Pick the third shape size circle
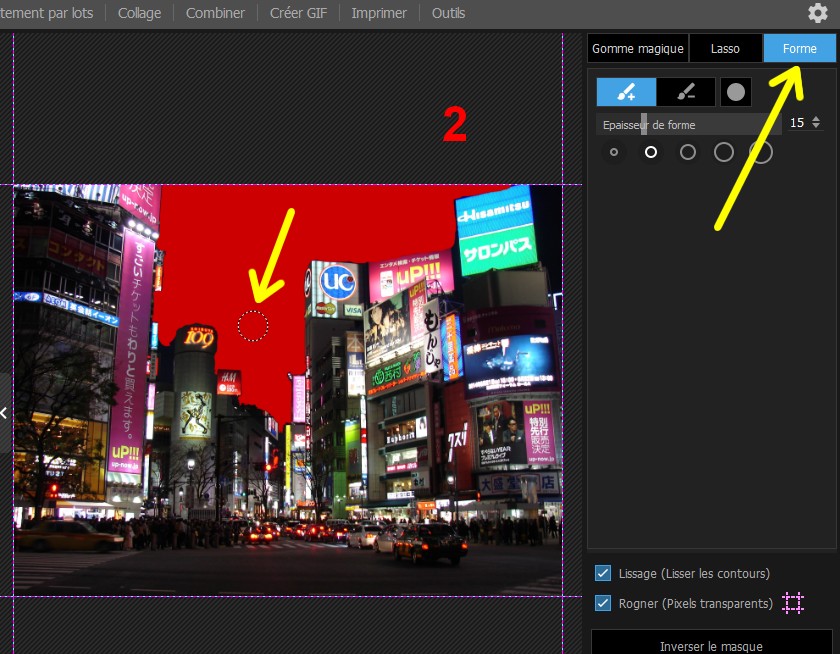Image resolution: width=840 pixels, height=654 pixels. (x=688, y=152)
